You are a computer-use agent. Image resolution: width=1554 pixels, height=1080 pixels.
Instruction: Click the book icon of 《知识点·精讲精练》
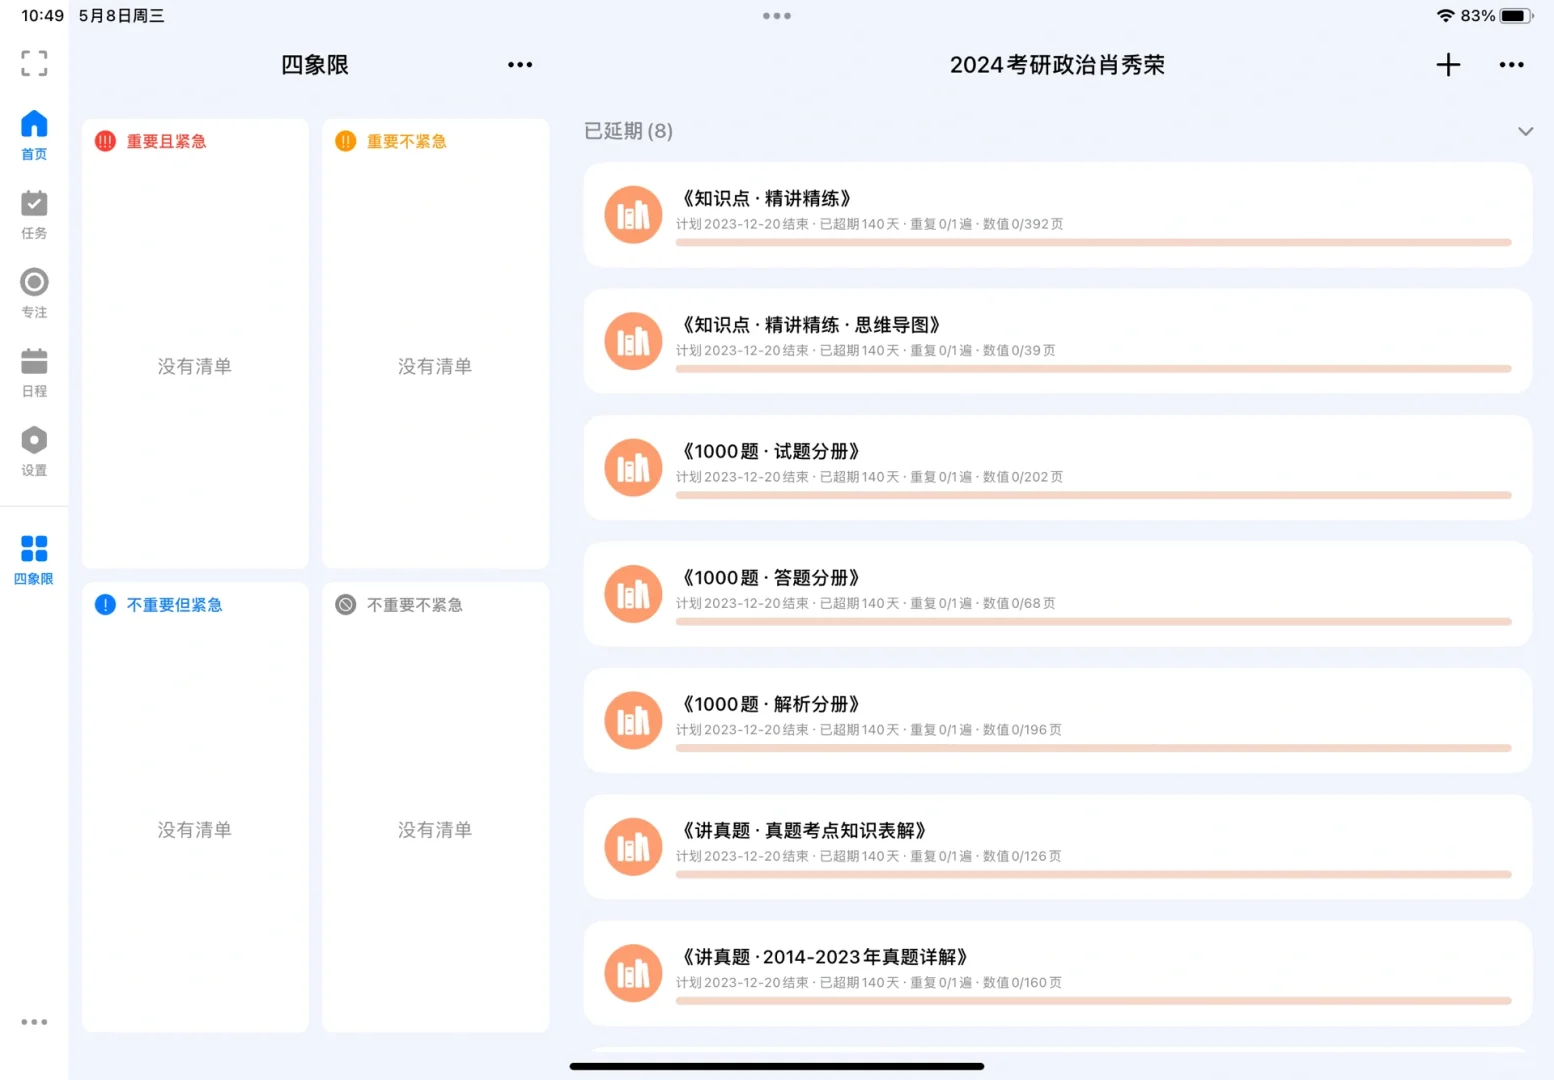coord(632,214)
